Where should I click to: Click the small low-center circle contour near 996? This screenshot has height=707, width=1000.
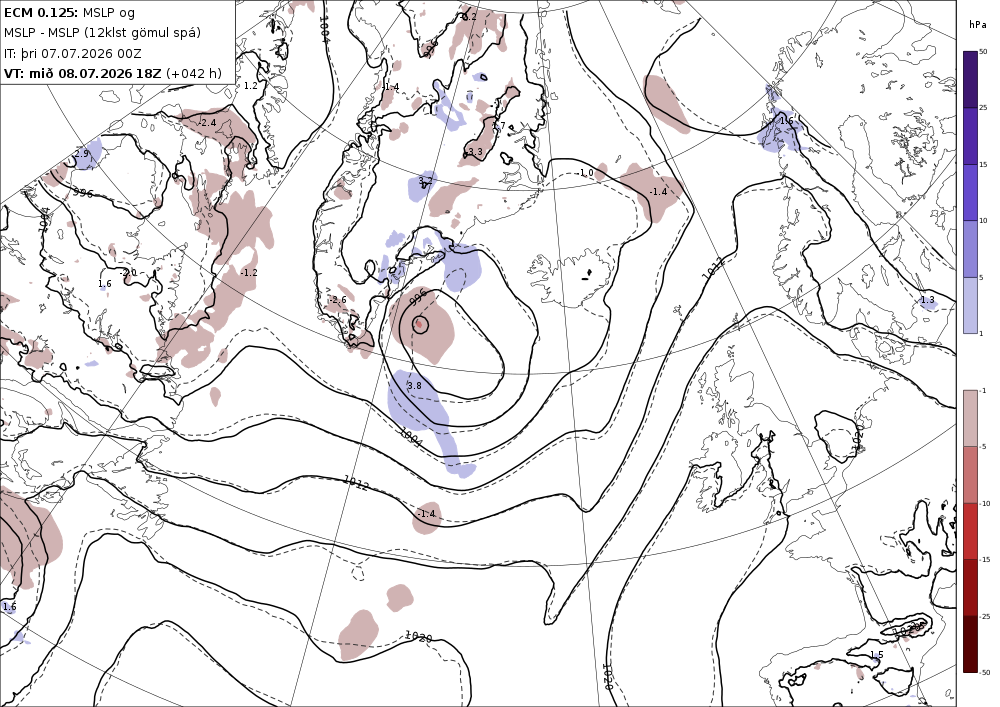click(419, 324)
